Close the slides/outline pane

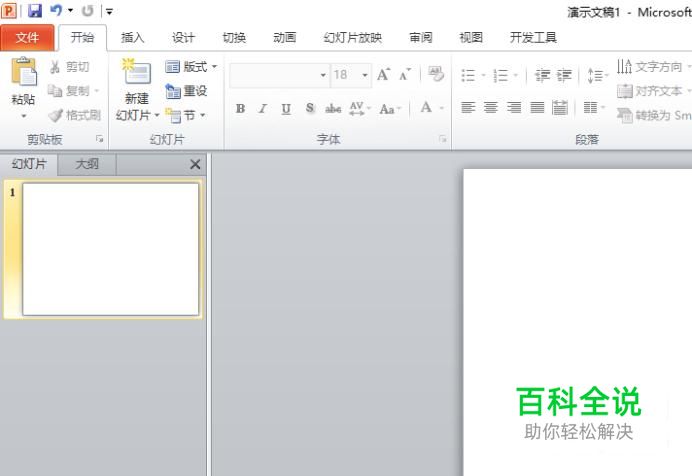195,164
